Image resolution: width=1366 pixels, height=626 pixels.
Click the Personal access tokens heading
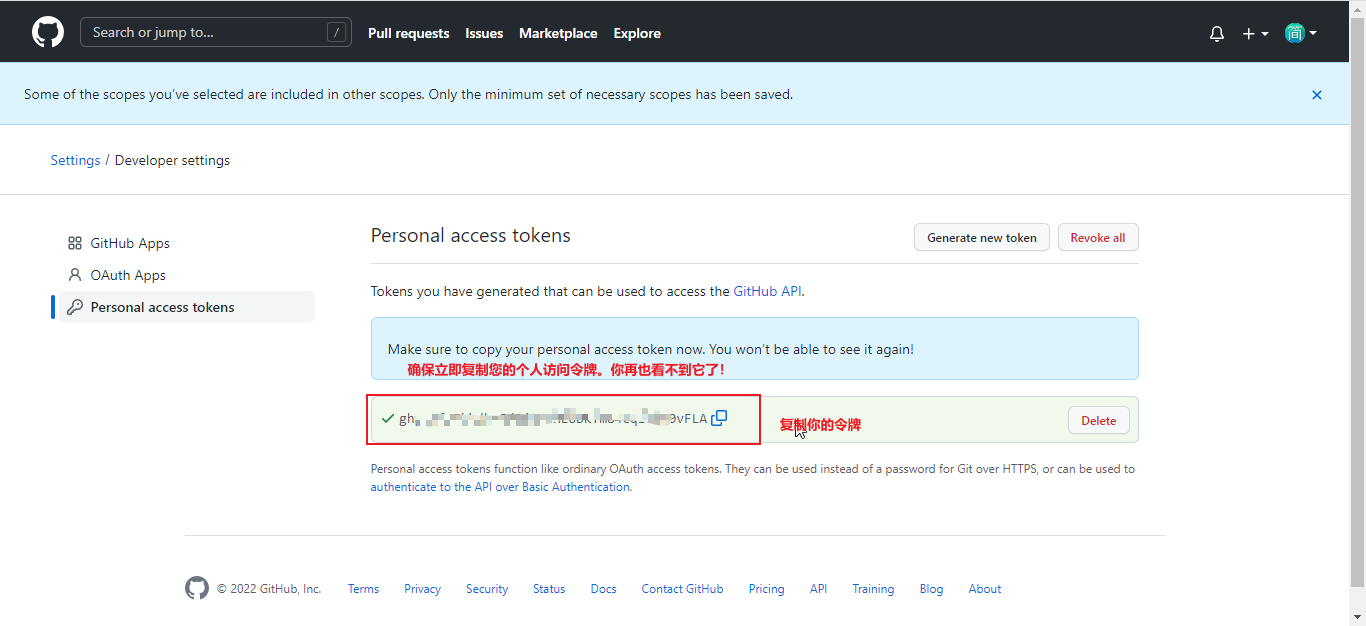tap(471, 236)
